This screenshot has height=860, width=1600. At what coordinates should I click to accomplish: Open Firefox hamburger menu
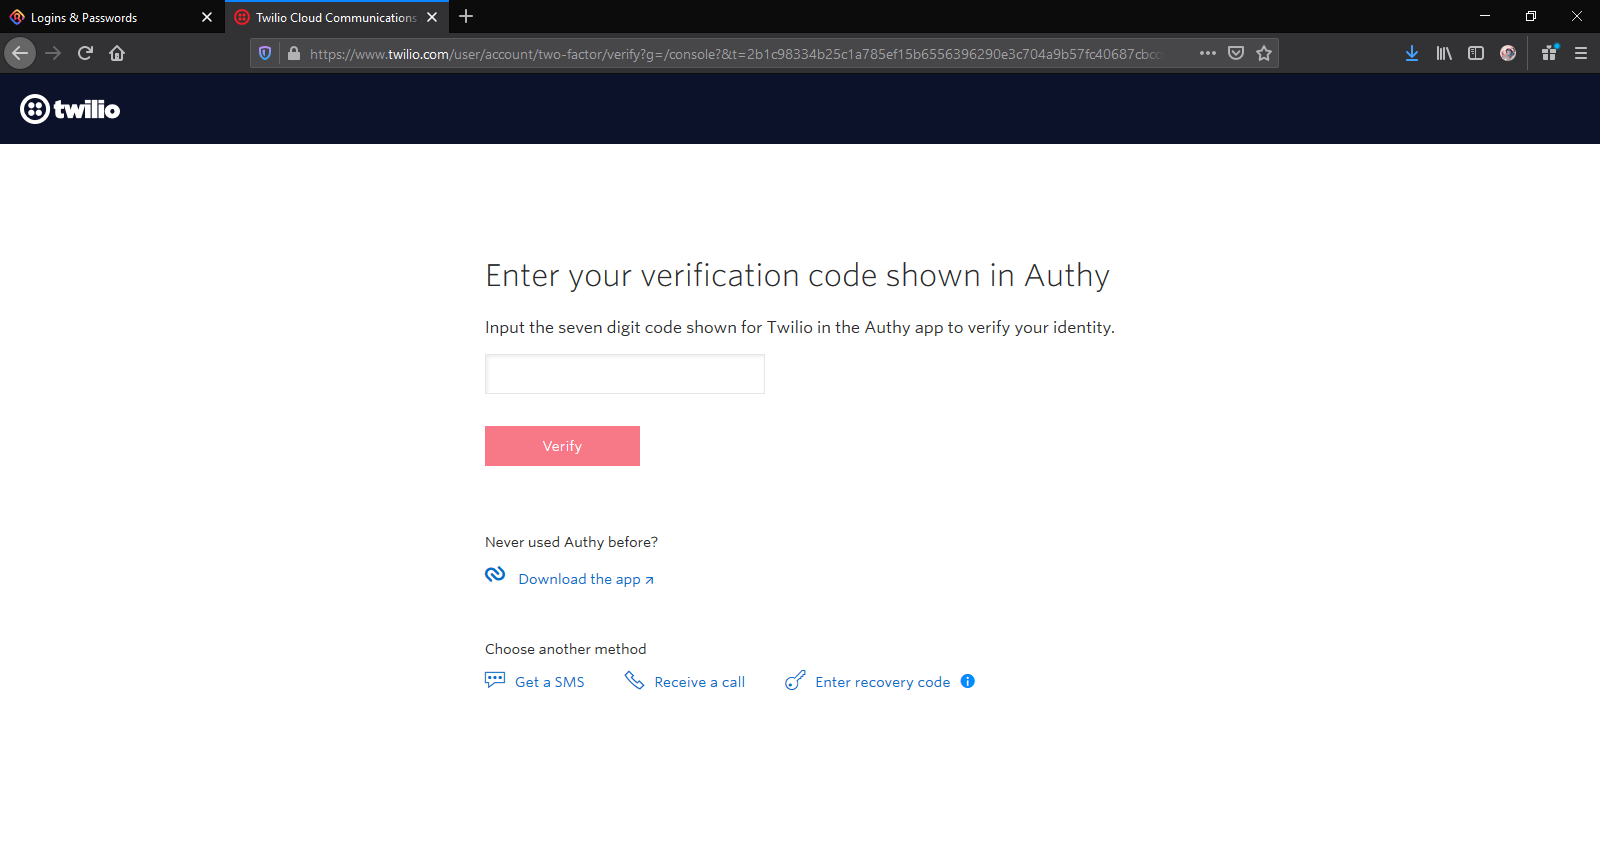click(1581, 53)
